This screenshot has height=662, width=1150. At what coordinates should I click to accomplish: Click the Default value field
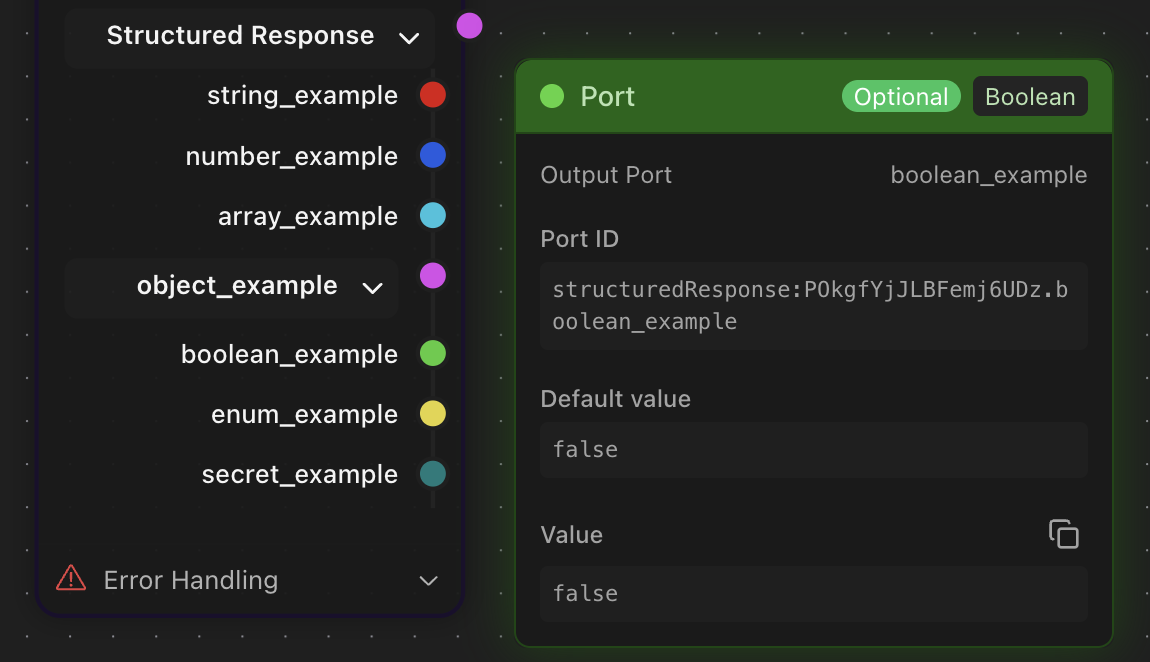click(813, 450)
